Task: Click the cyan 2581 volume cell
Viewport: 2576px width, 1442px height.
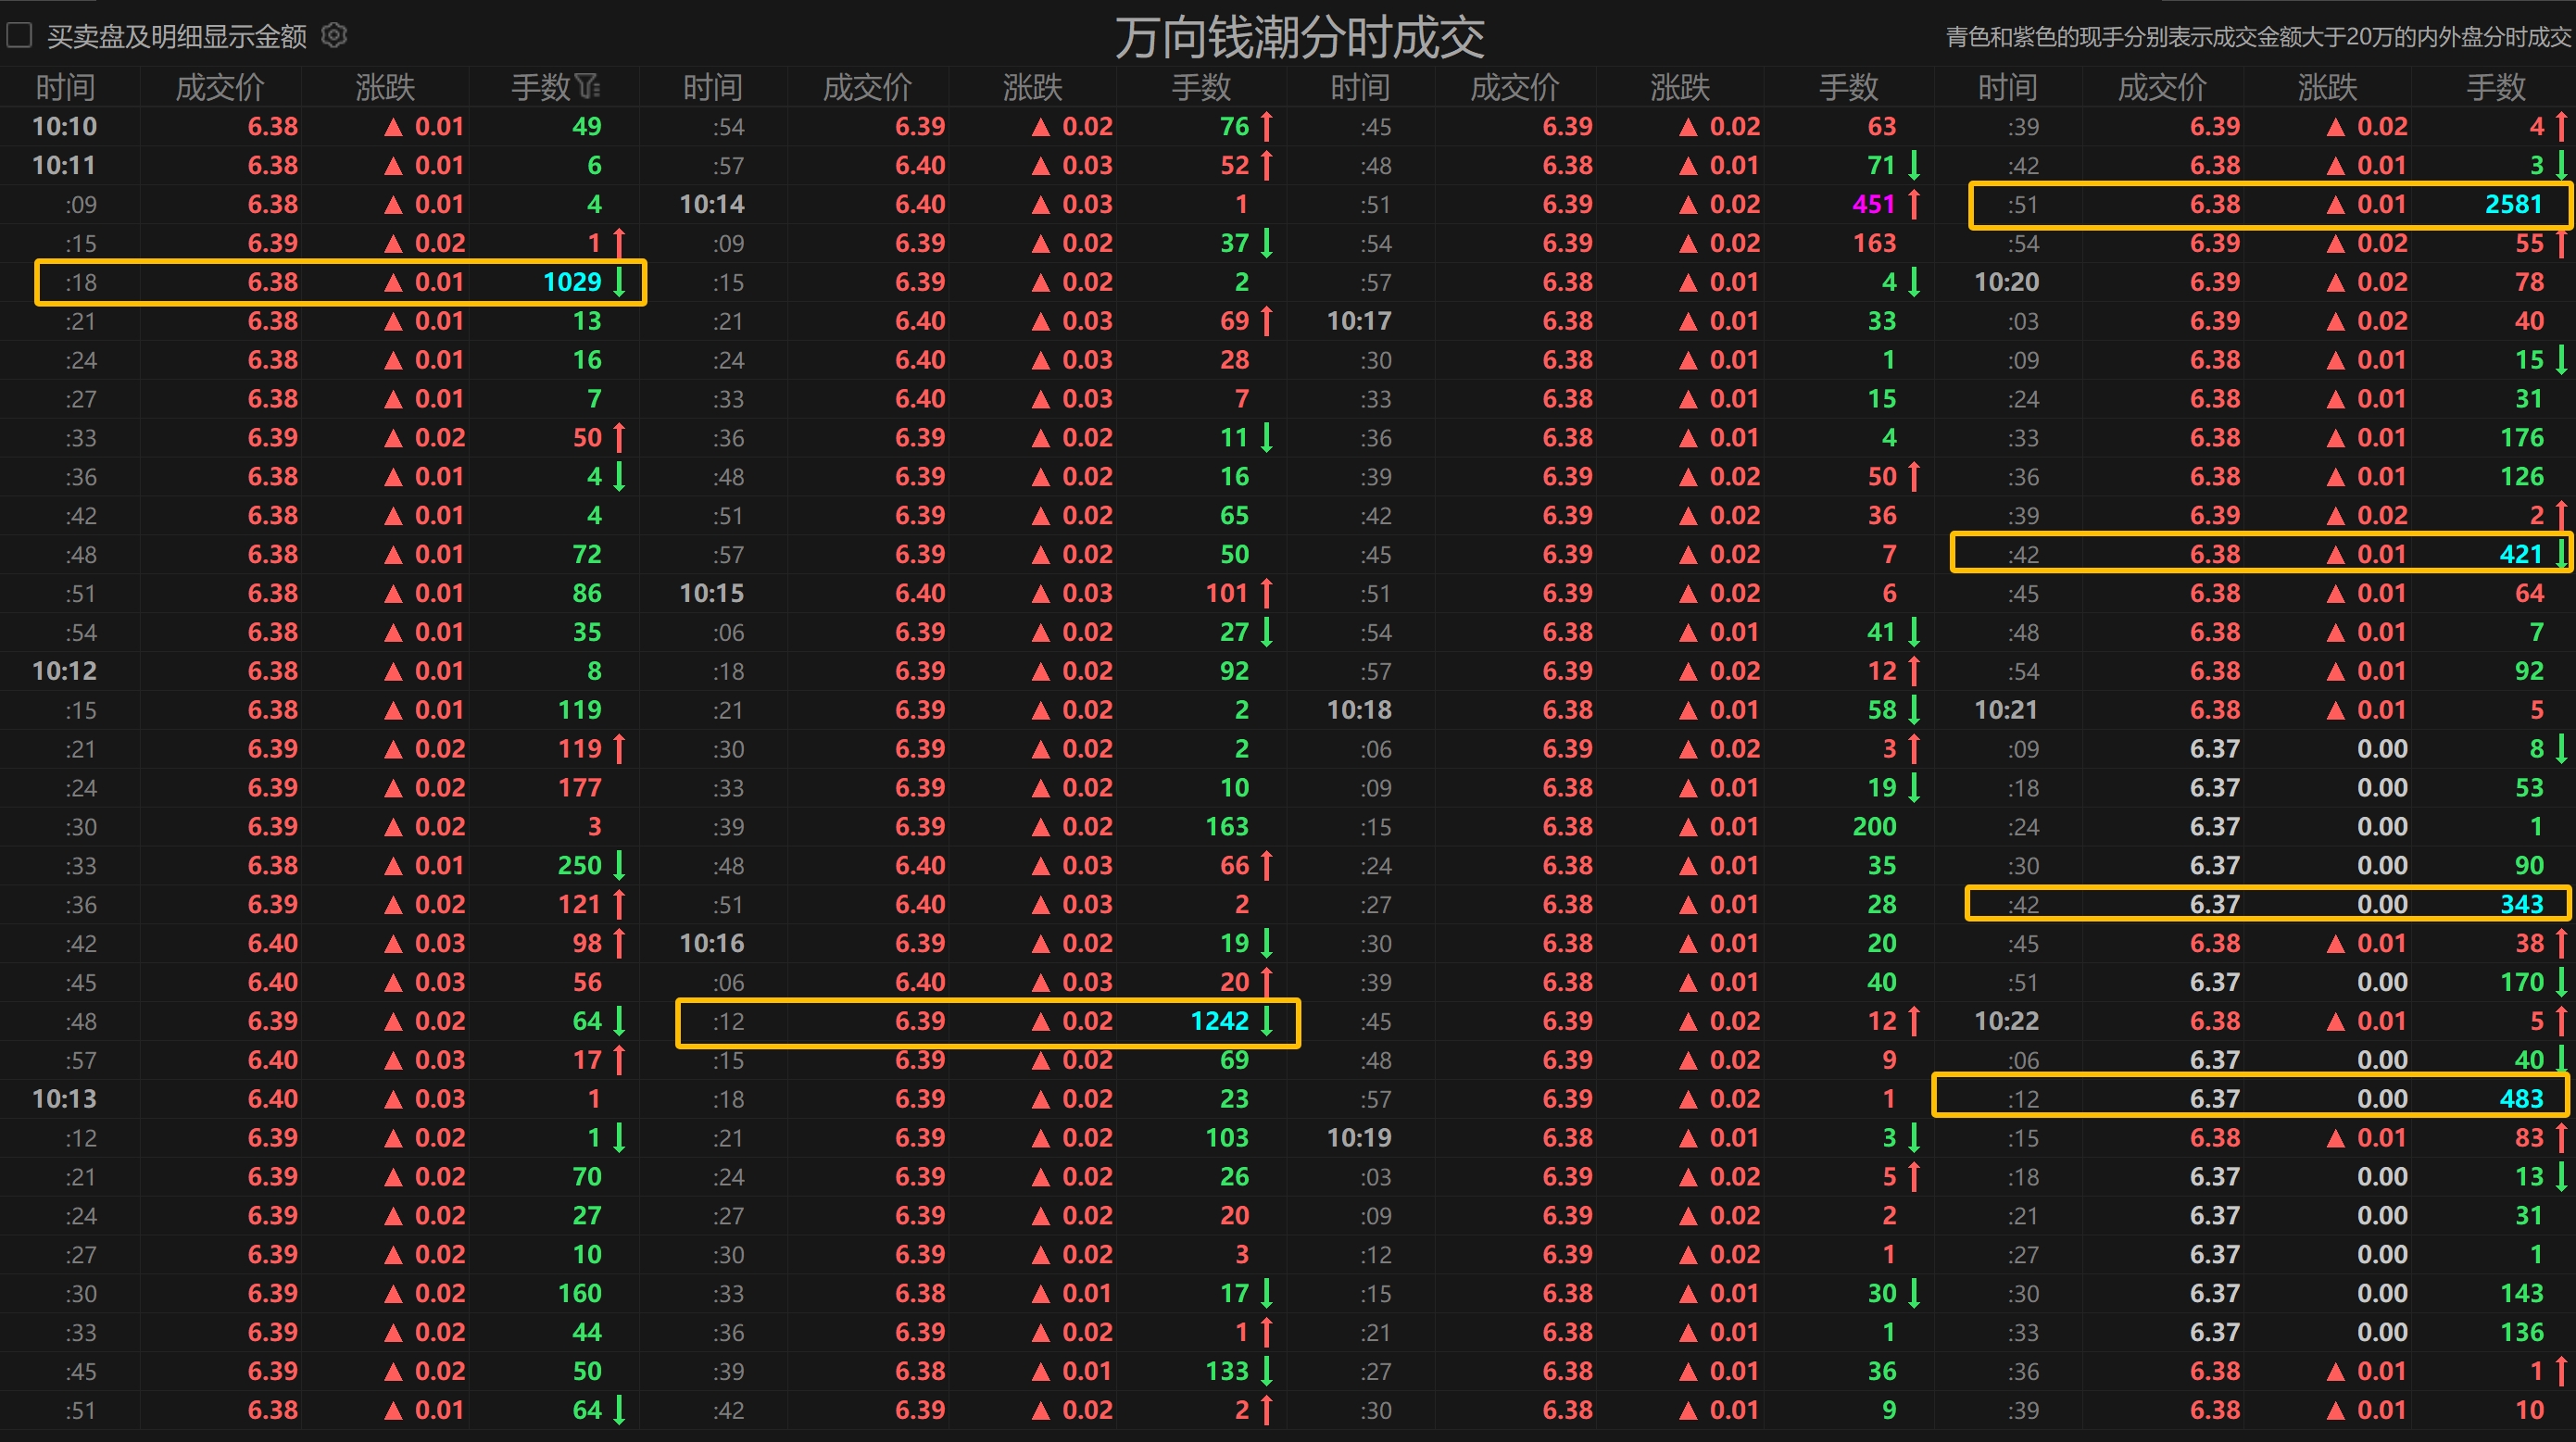Action: pos(2513,205)
